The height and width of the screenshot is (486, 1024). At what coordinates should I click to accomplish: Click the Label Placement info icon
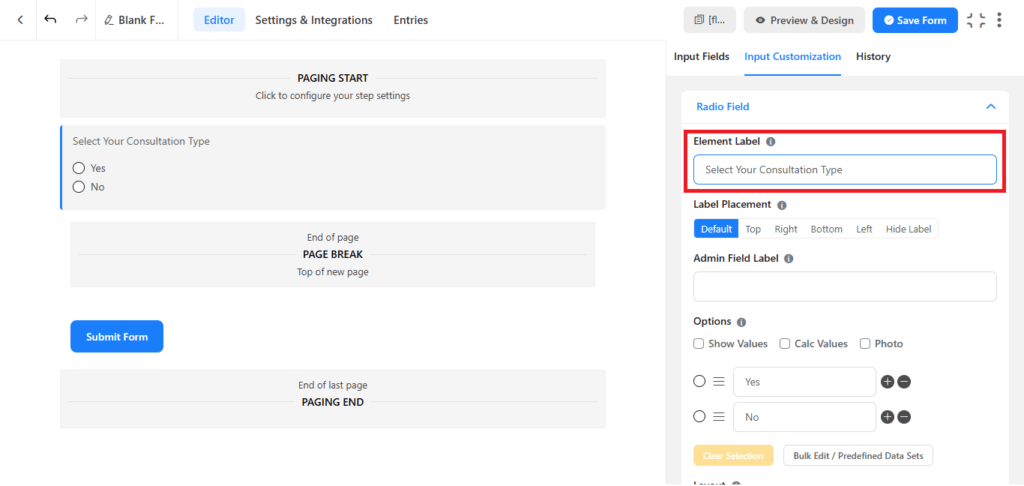coord(782,204)
